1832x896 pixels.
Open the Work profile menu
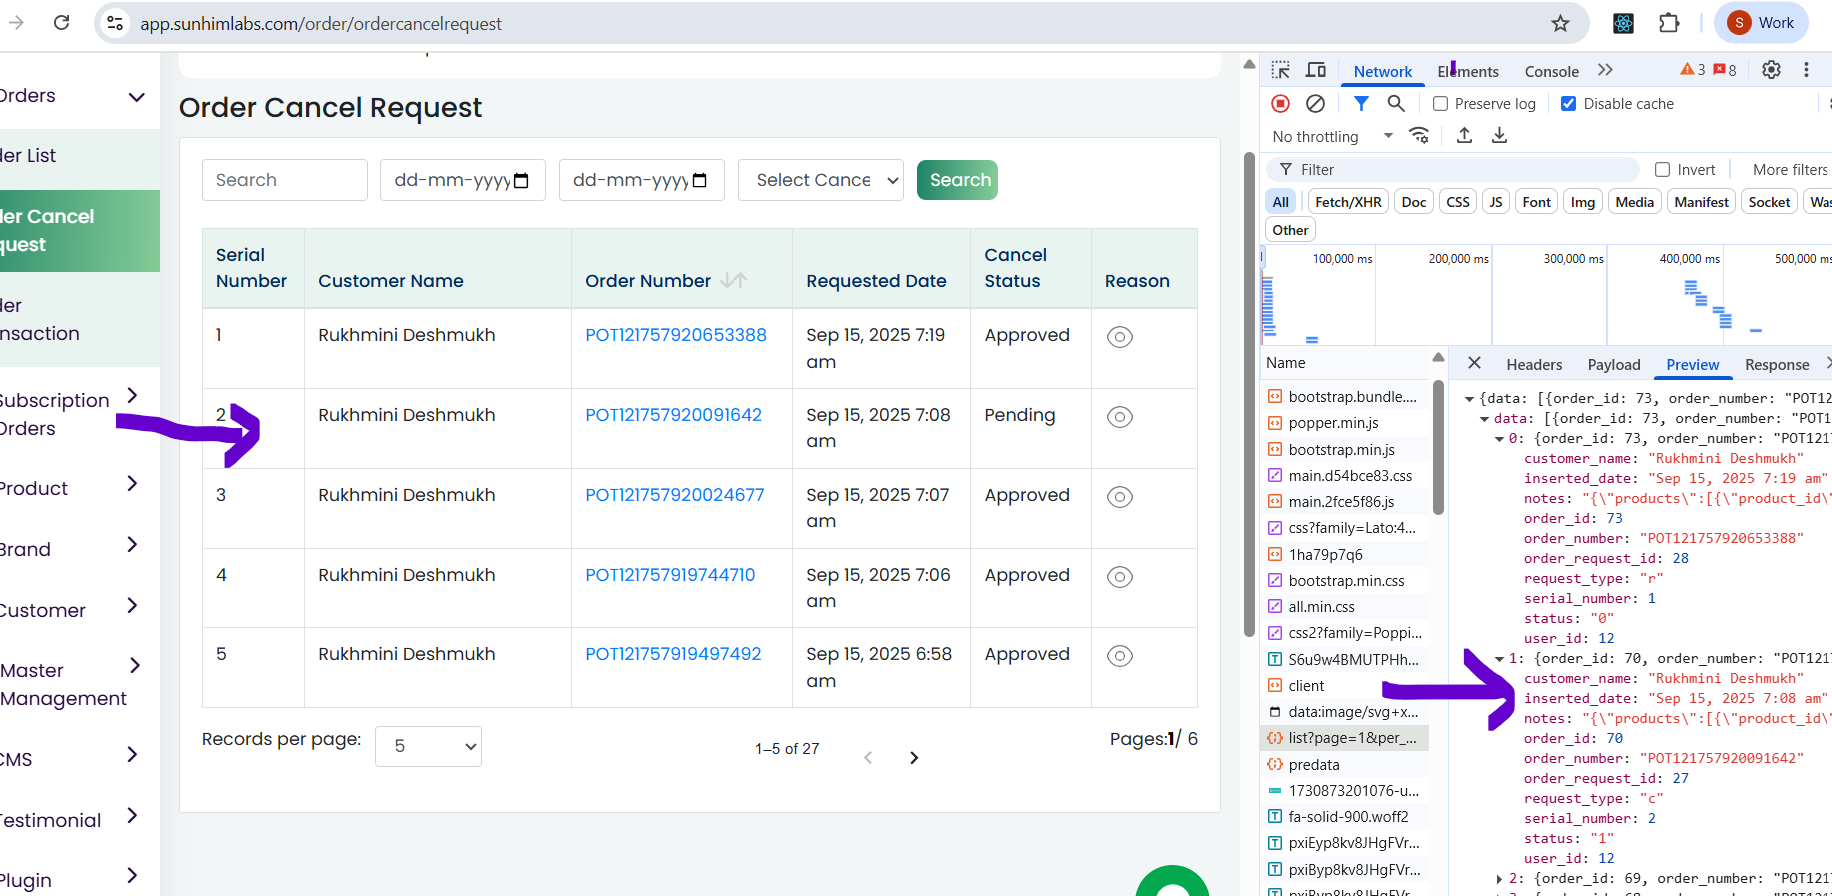click(x=1762, y=23)
